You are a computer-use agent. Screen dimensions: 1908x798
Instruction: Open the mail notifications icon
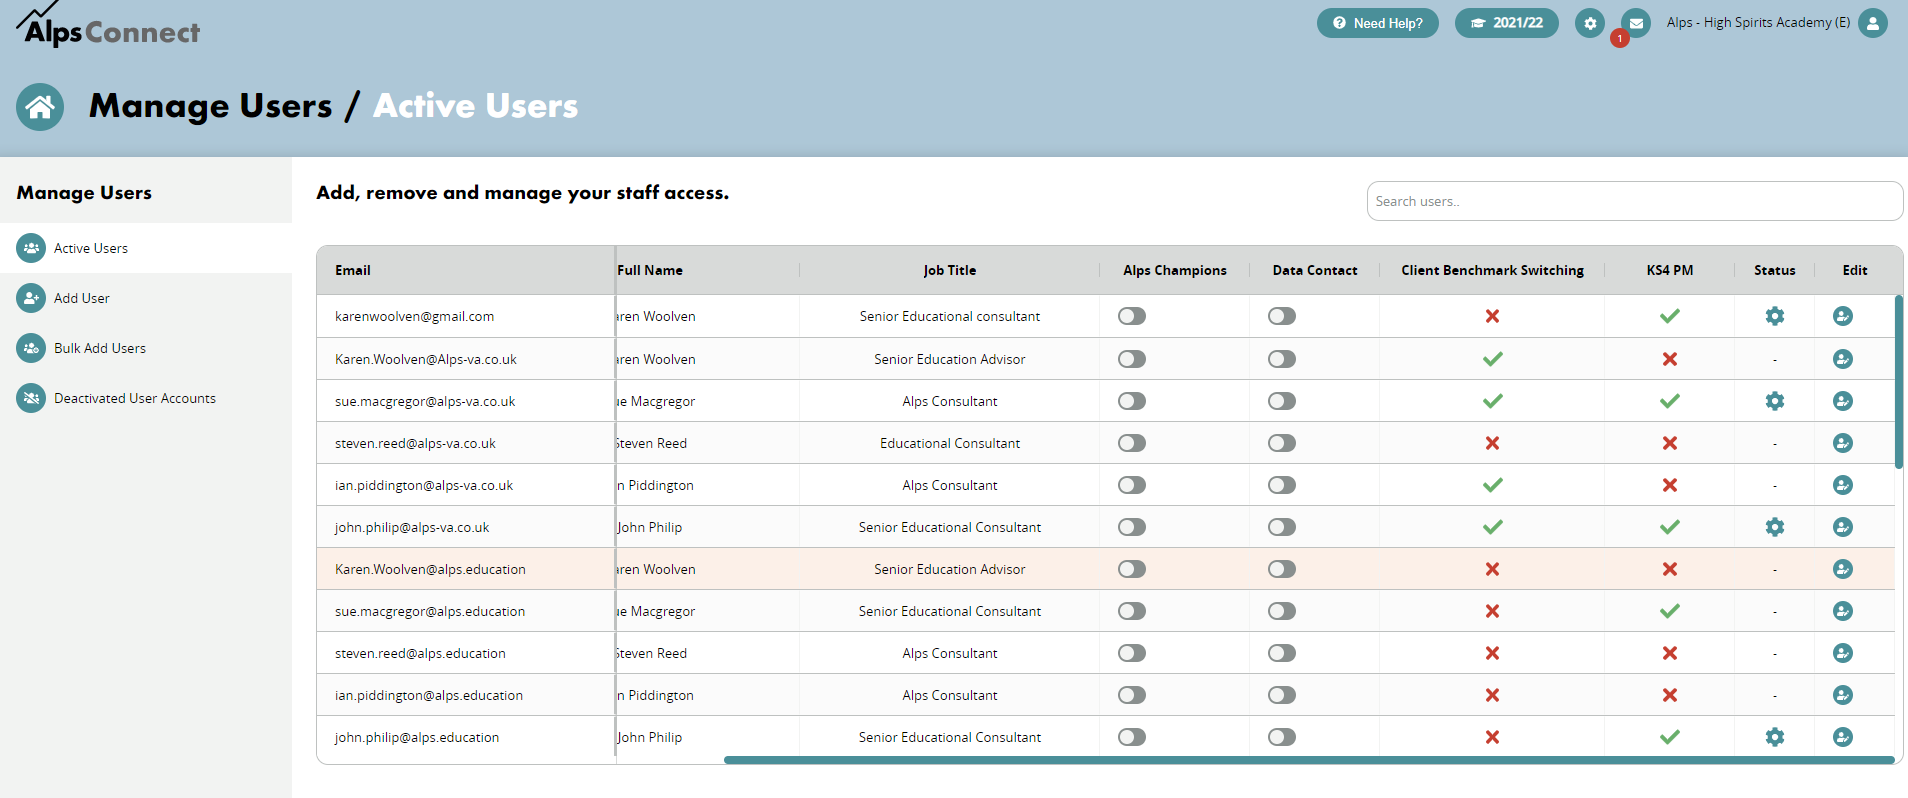coord(1636,23)
